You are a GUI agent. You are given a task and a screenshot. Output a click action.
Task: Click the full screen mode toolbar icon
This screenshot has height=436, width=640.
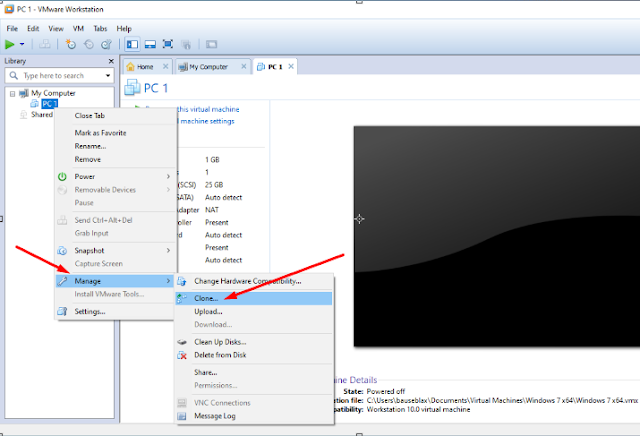click(x=168, y=44)
